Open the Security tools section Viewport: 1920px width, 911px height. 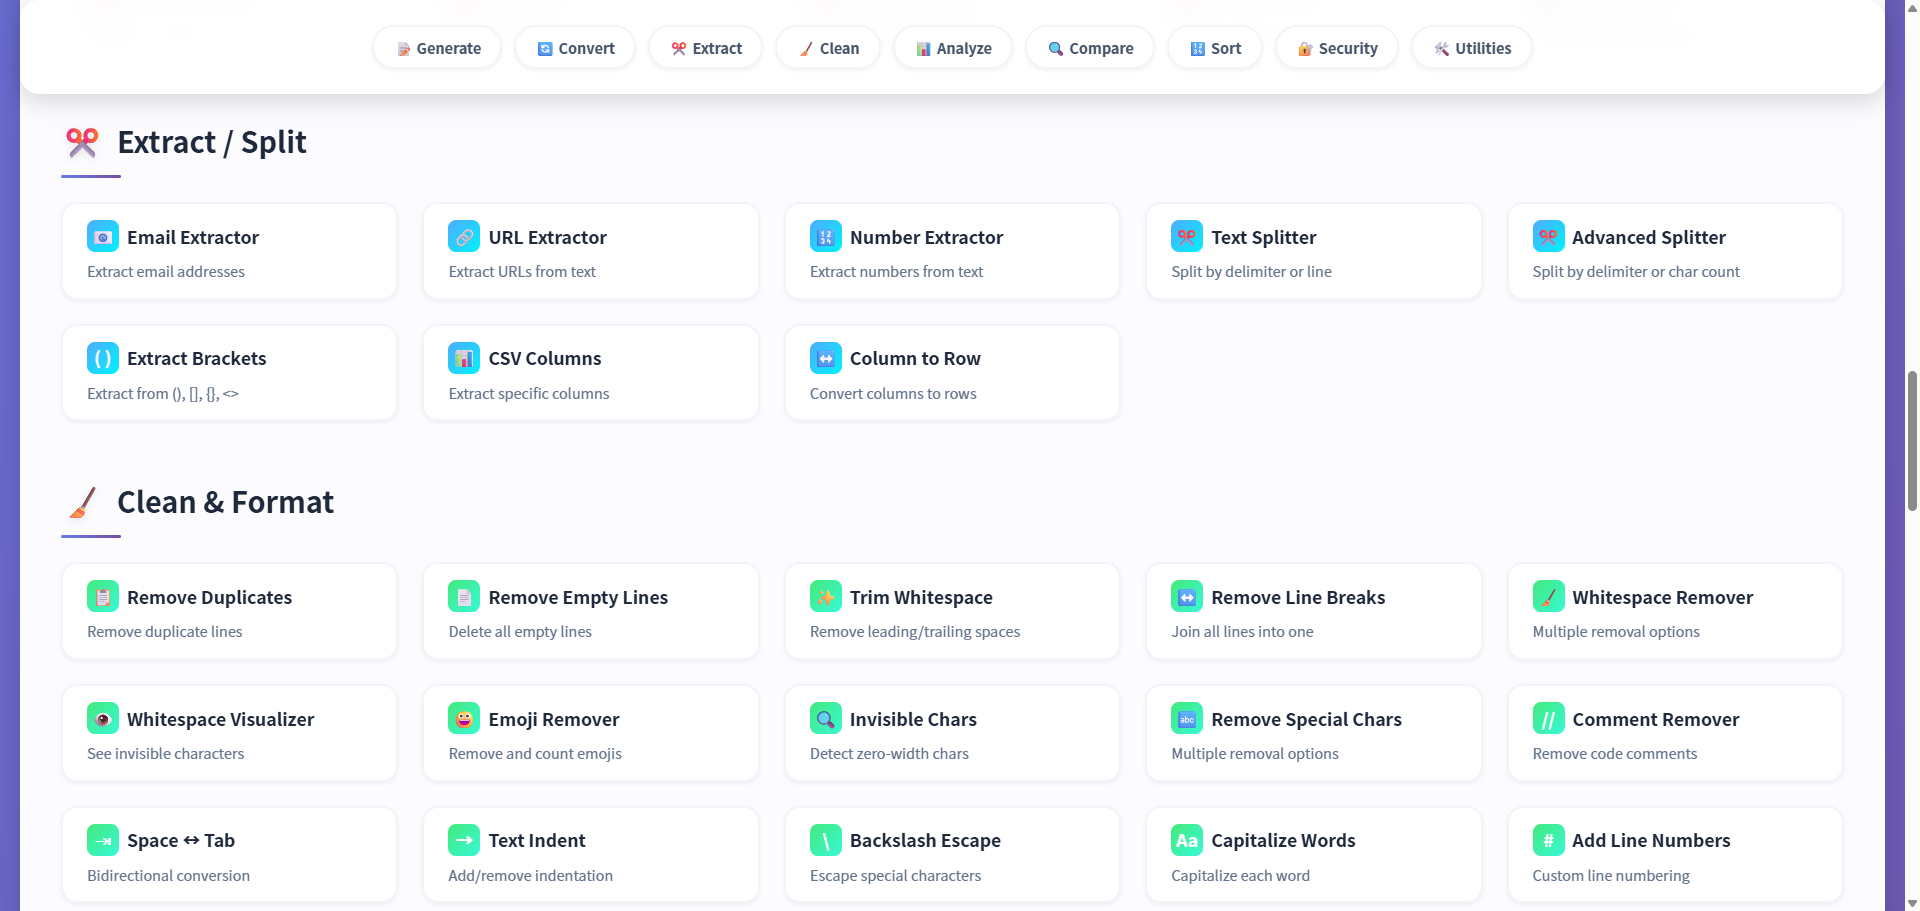tap(1336, 47)
